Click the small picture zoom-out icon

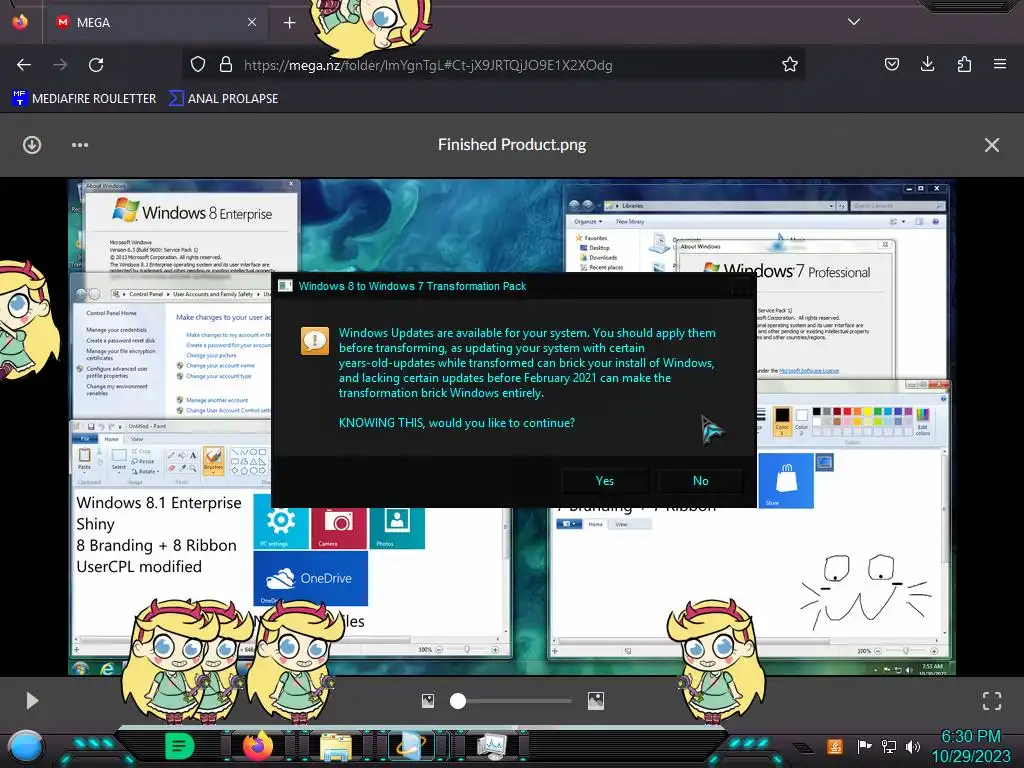coord(428,701)
